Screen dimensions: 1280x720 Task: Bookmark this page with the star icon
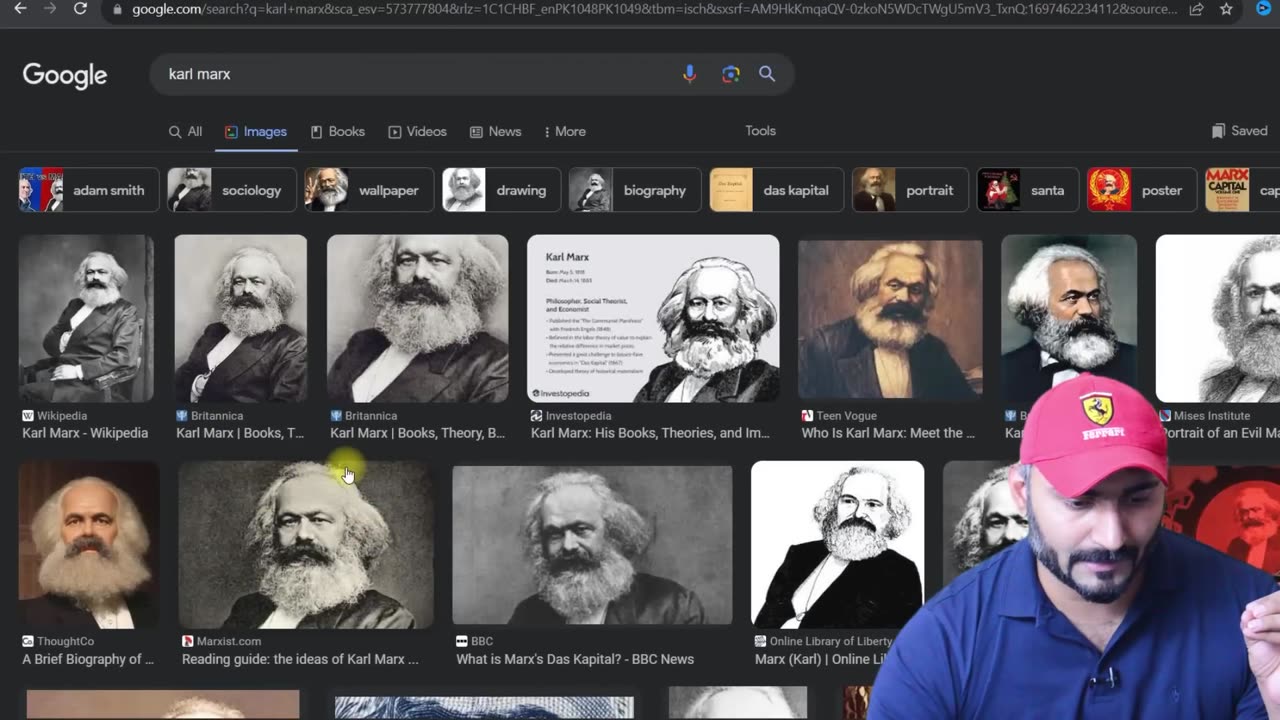click(x=1226, y=9)
